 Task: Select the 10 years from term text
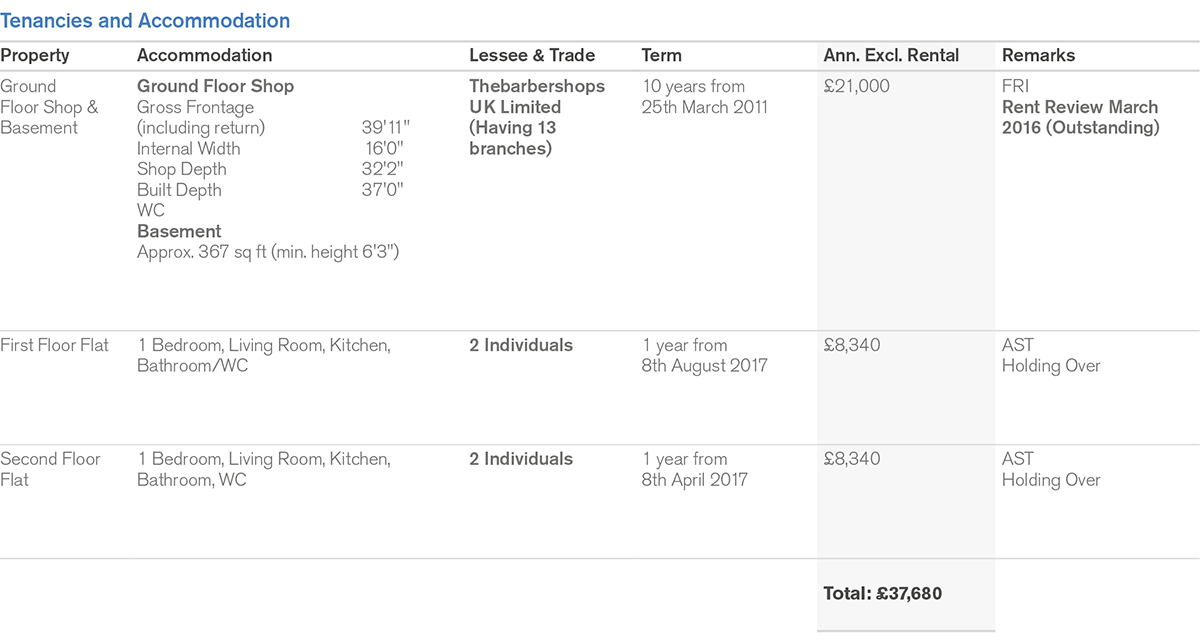pos(693,87)
